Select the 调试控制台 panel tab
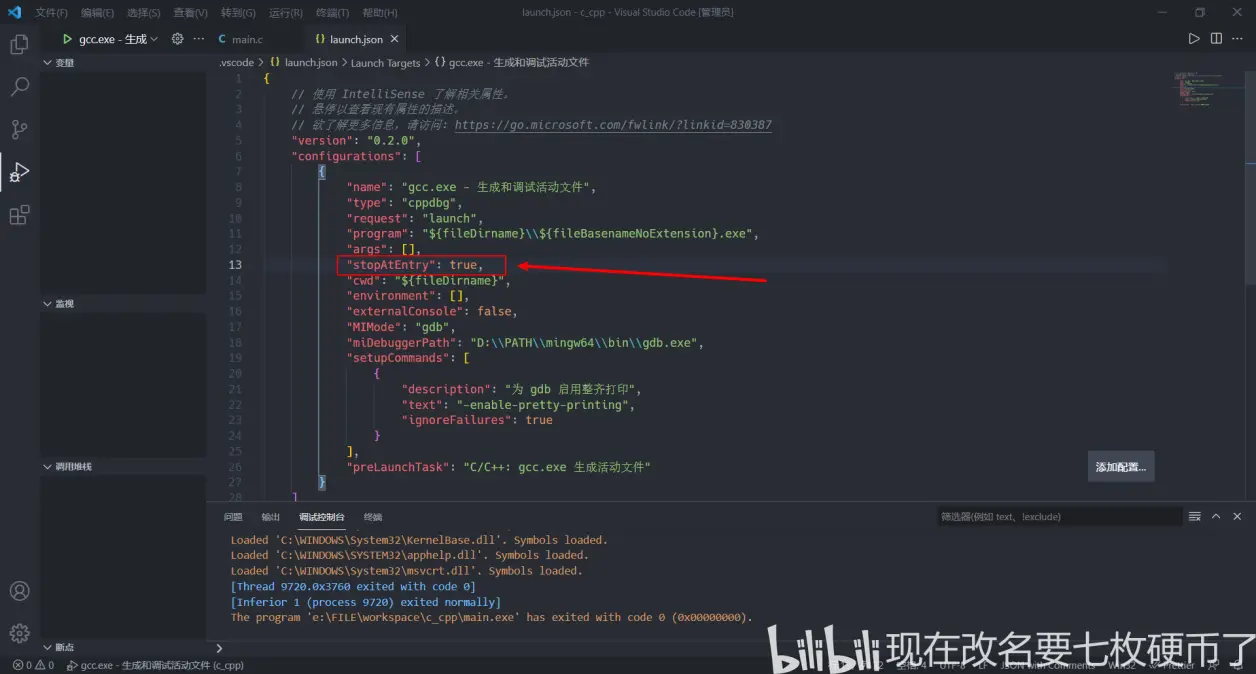Image resolution: width=1256 pixels, height=674 pixels. pos(322,517)
